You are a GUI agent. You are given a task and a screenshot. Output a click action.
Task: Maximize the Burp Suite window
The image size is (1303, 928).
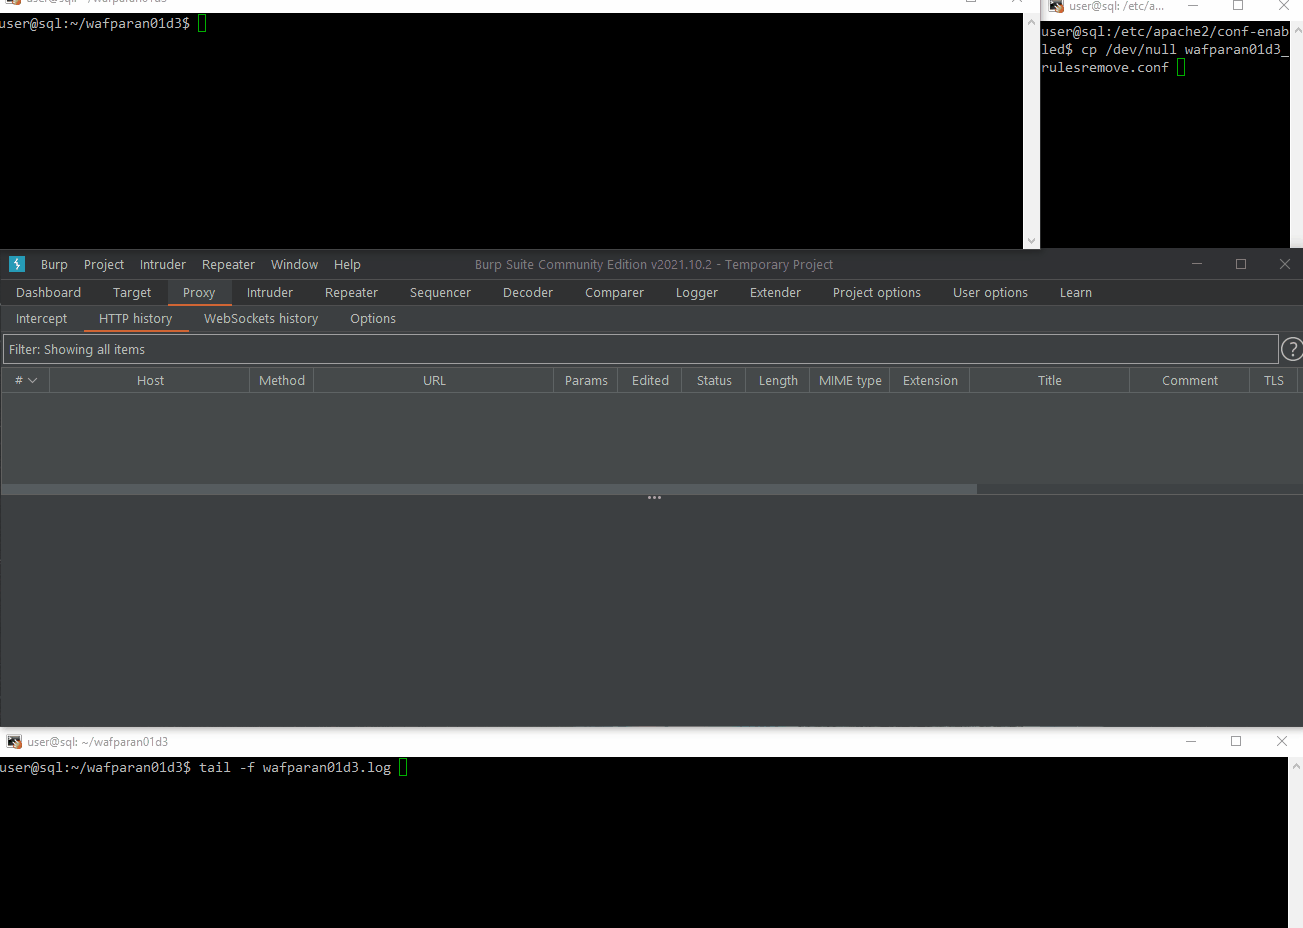pos(1241,264)
